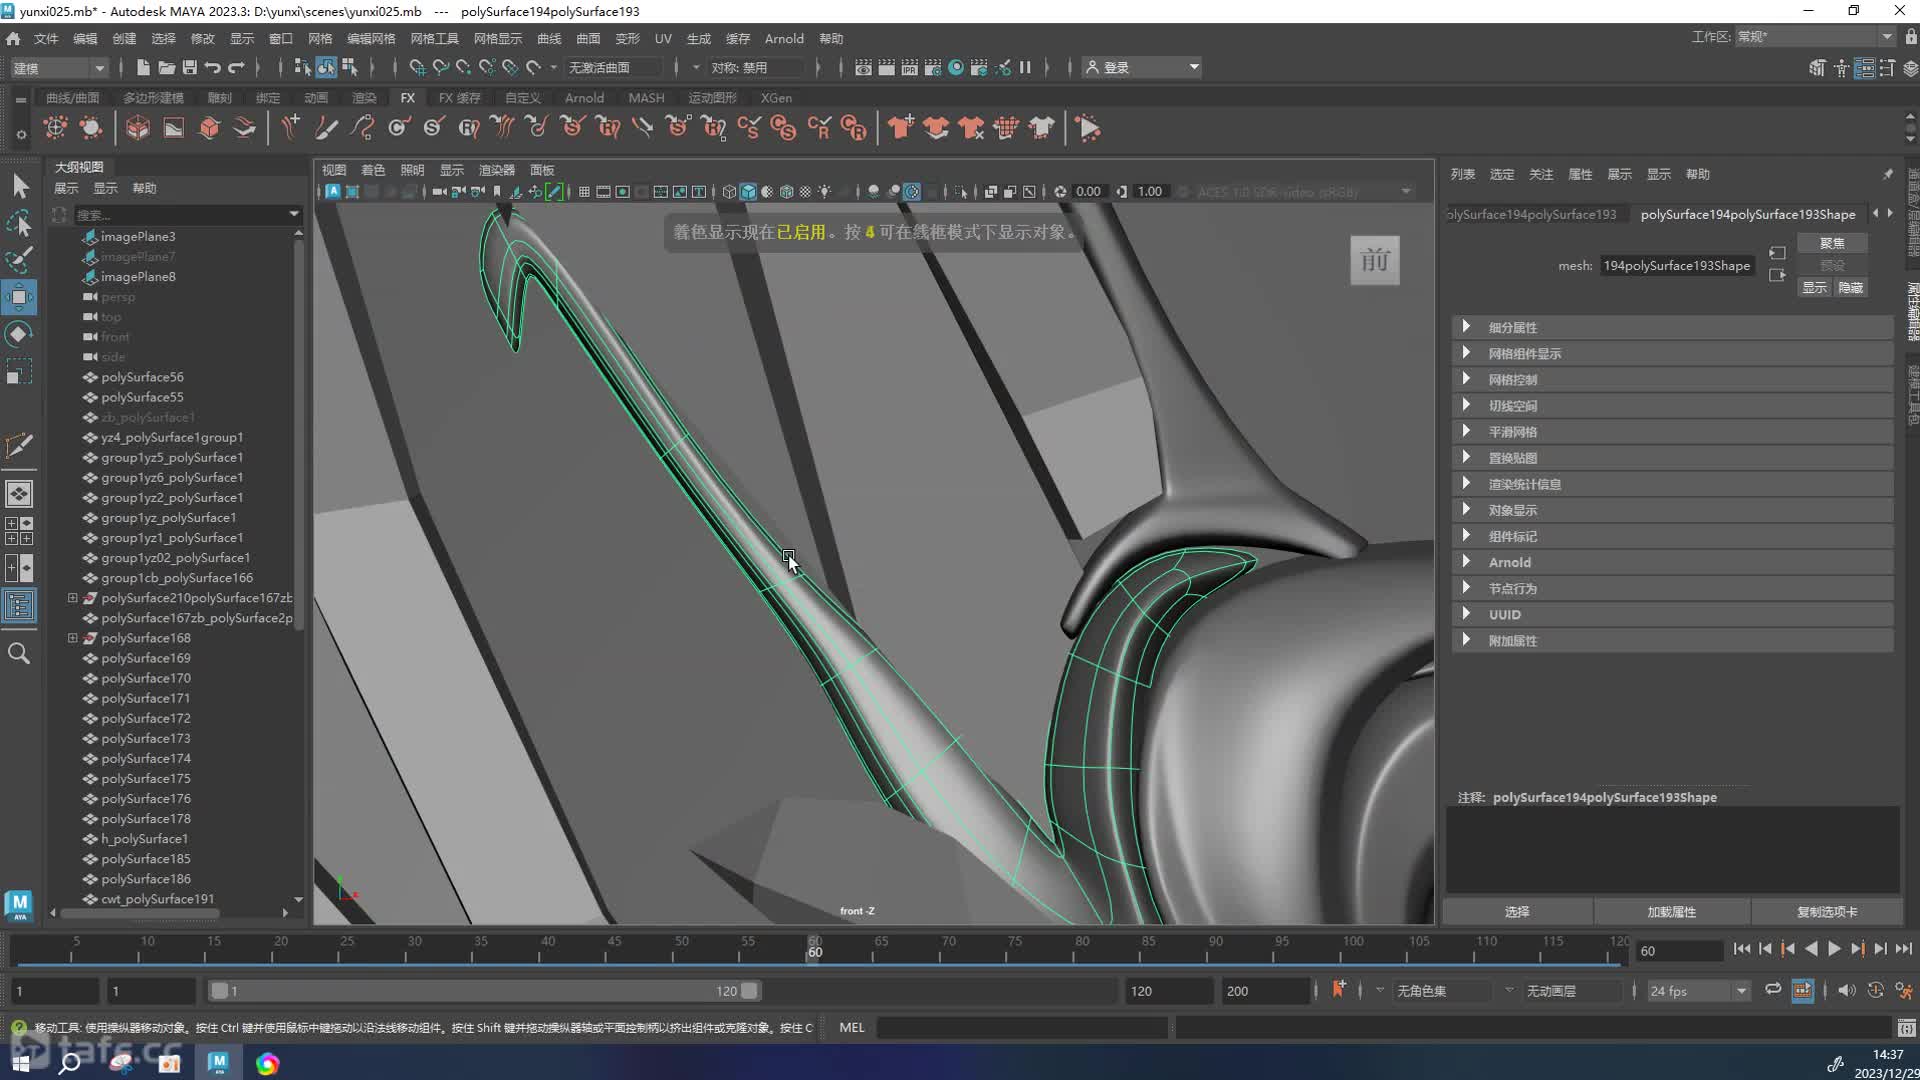Open the search magnifier in toolbox

(19, 654)
